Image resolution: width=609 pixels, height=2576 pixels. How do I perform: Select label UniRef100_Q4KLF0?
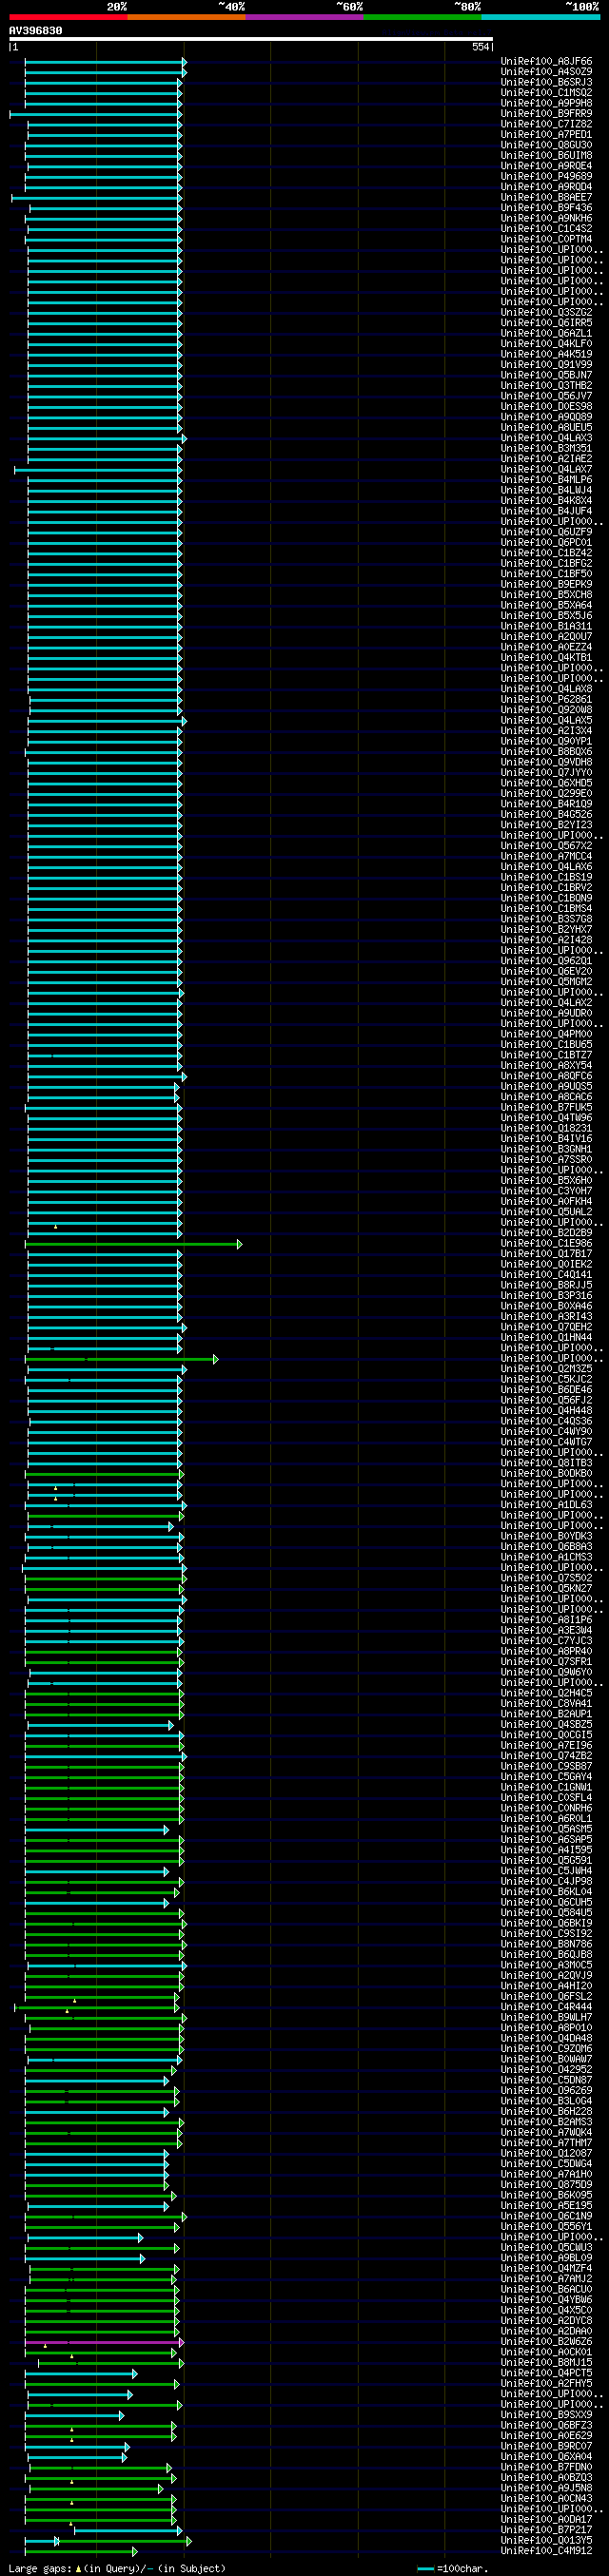coord(546,344)
